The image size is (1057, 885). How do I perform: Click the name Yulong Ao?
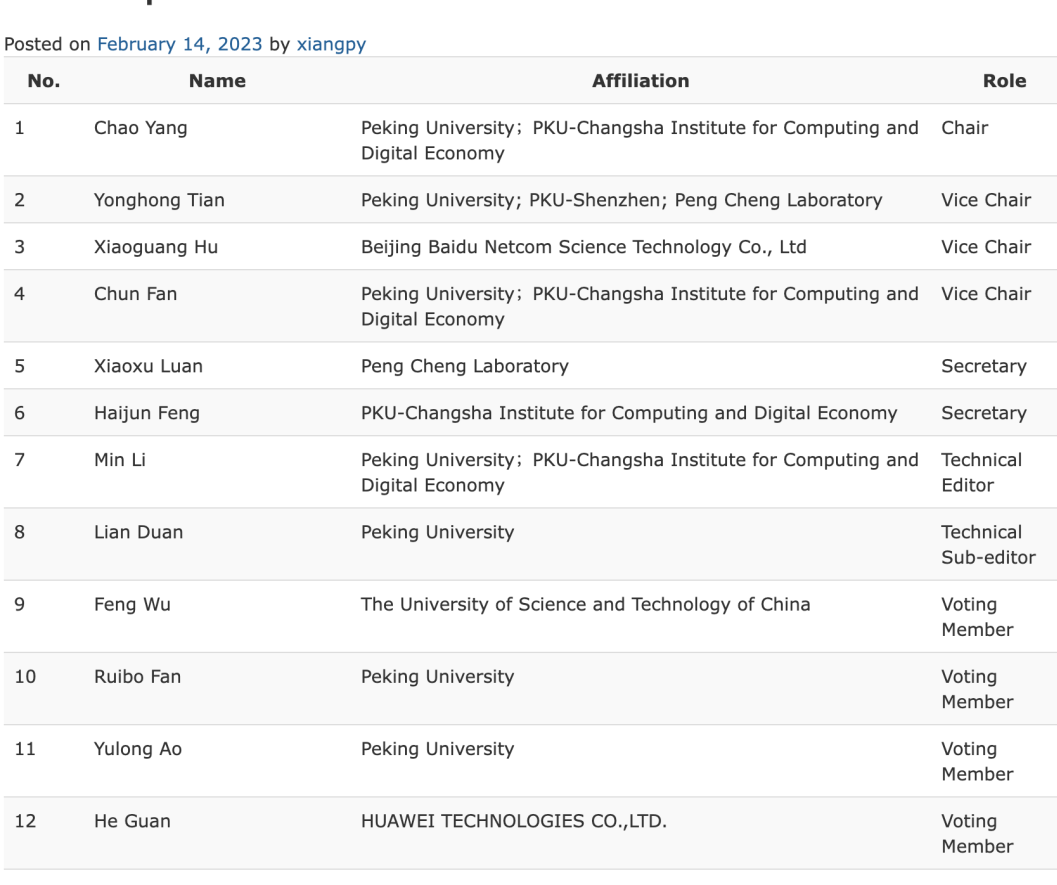point(138,748)
